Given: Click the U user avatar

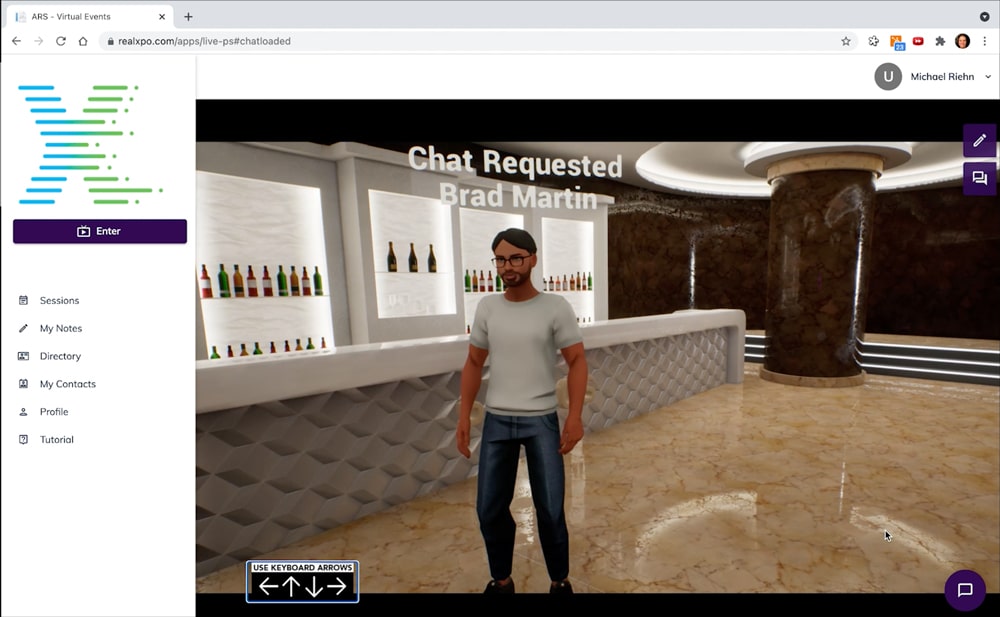Looking at the screenshot, I should 888,77.
